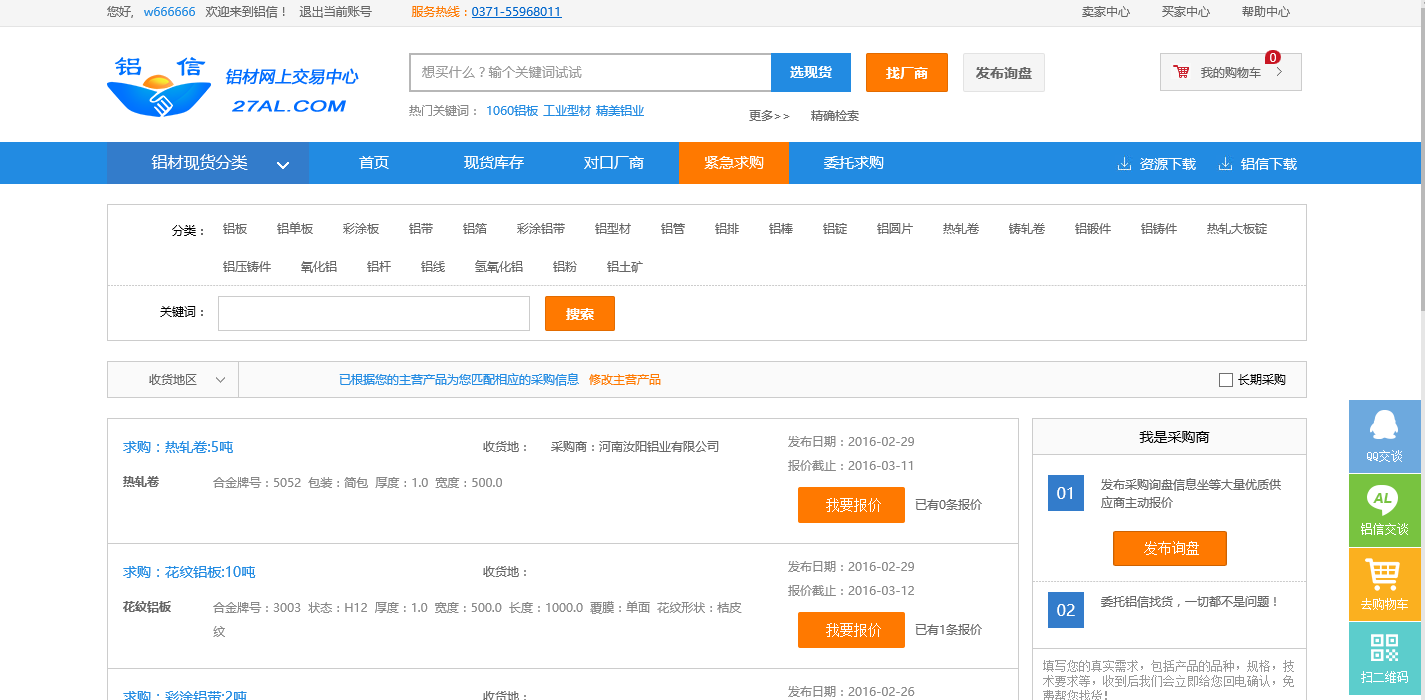Focus the main search box 想买什么
The image size is (1425, 700).
pos(590,72)
